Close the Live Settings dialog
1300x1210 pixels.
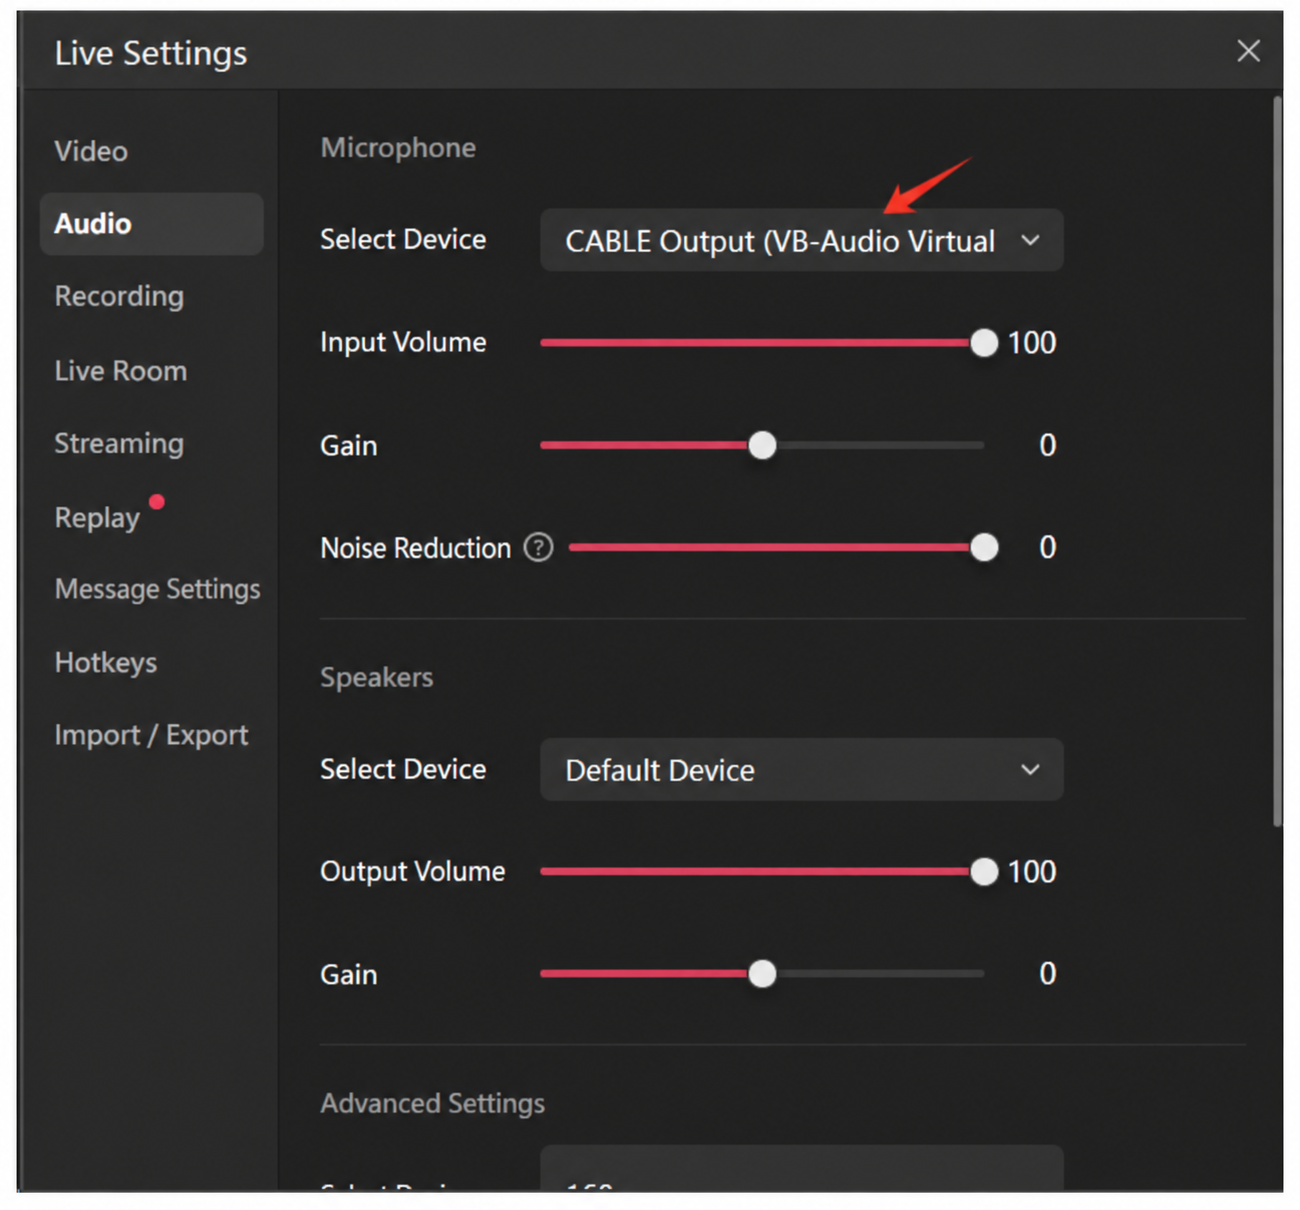pos(1248,51)
